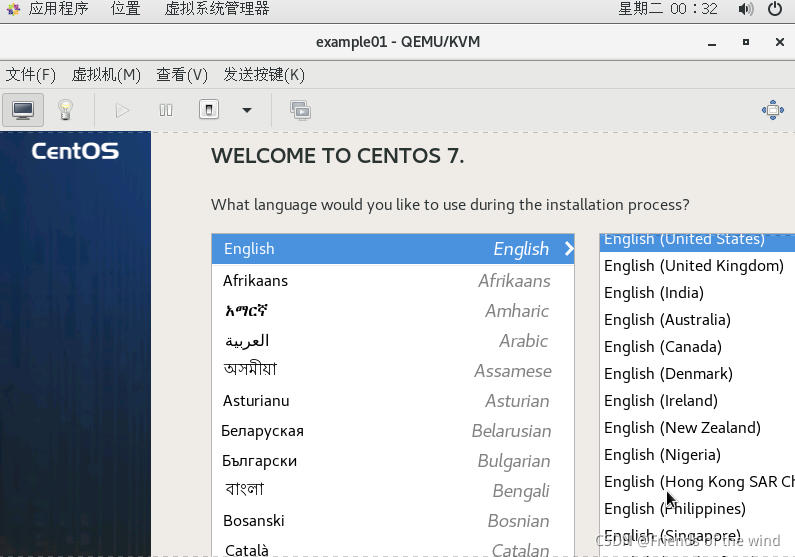Select English in the language list
The image size is (795, 557).
tap(393, 249)
